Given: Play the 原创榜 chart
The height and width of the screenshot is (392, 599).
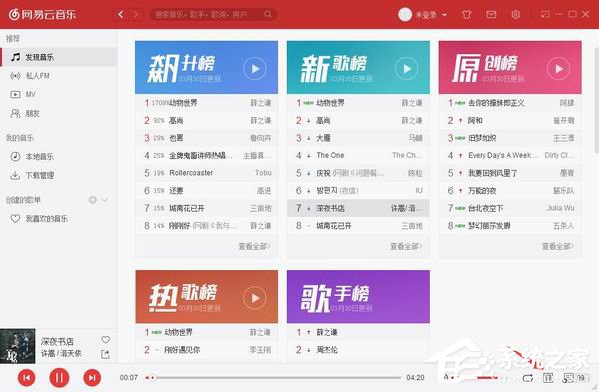Looking at the screenshot, I should 558,69.
